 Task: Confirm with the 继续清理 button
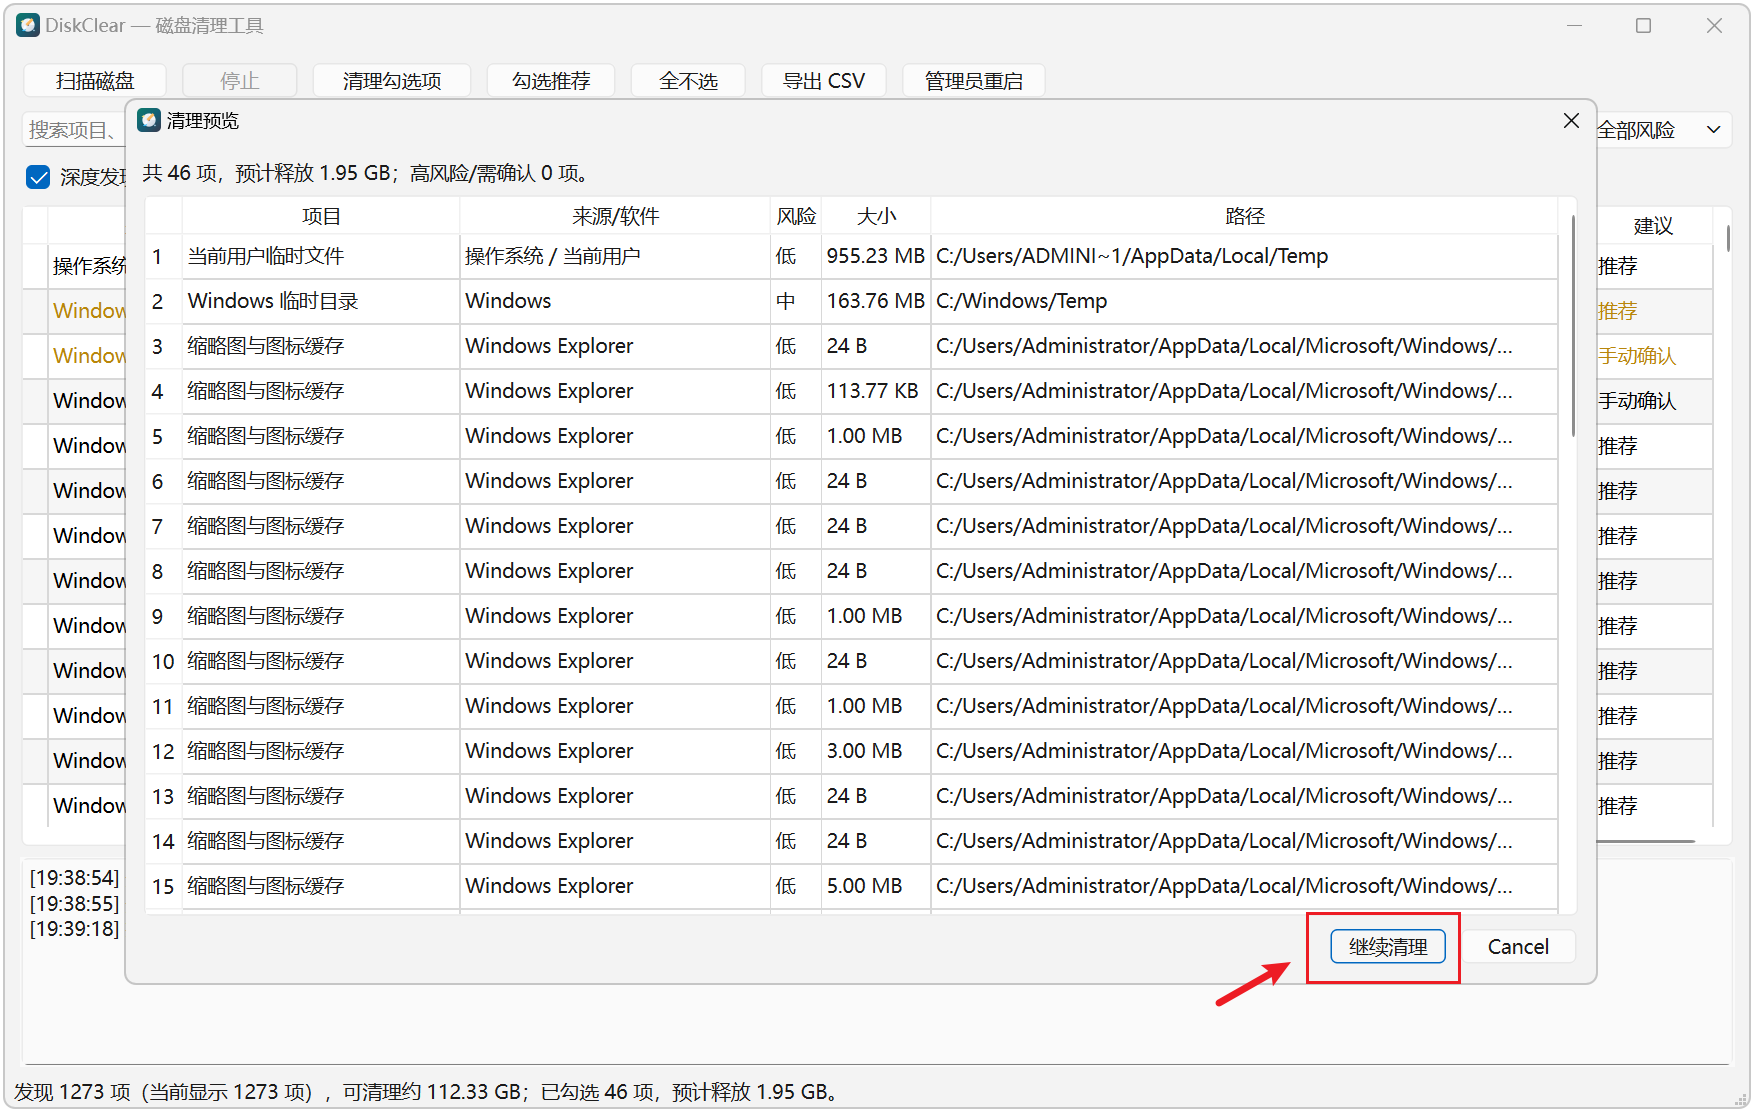point(1388,947)
